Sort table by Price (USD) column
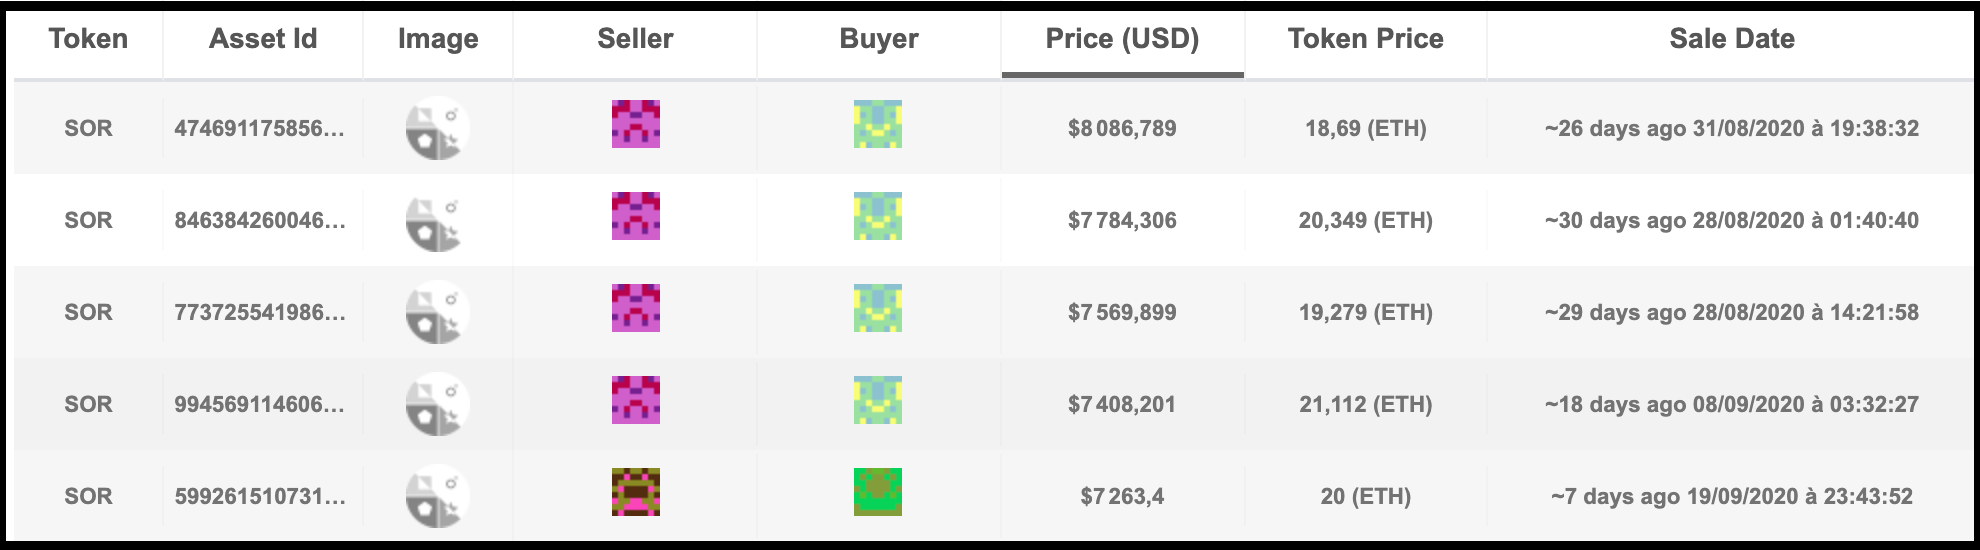Viewport: 1980px width, 550px height. pos(1122,39)
